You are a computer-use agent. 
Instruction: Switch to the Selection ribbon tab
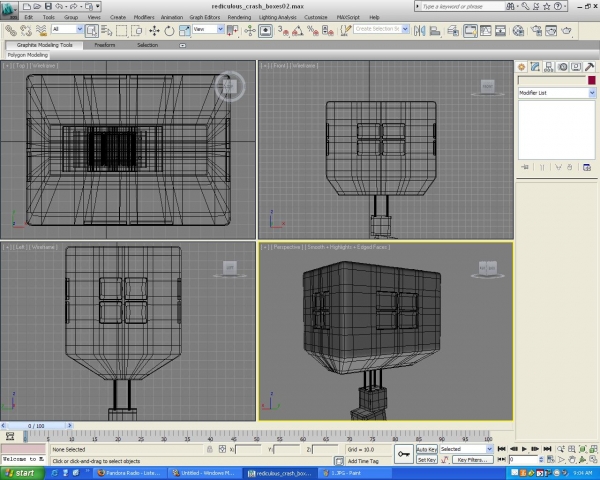(x=148, y=45)
